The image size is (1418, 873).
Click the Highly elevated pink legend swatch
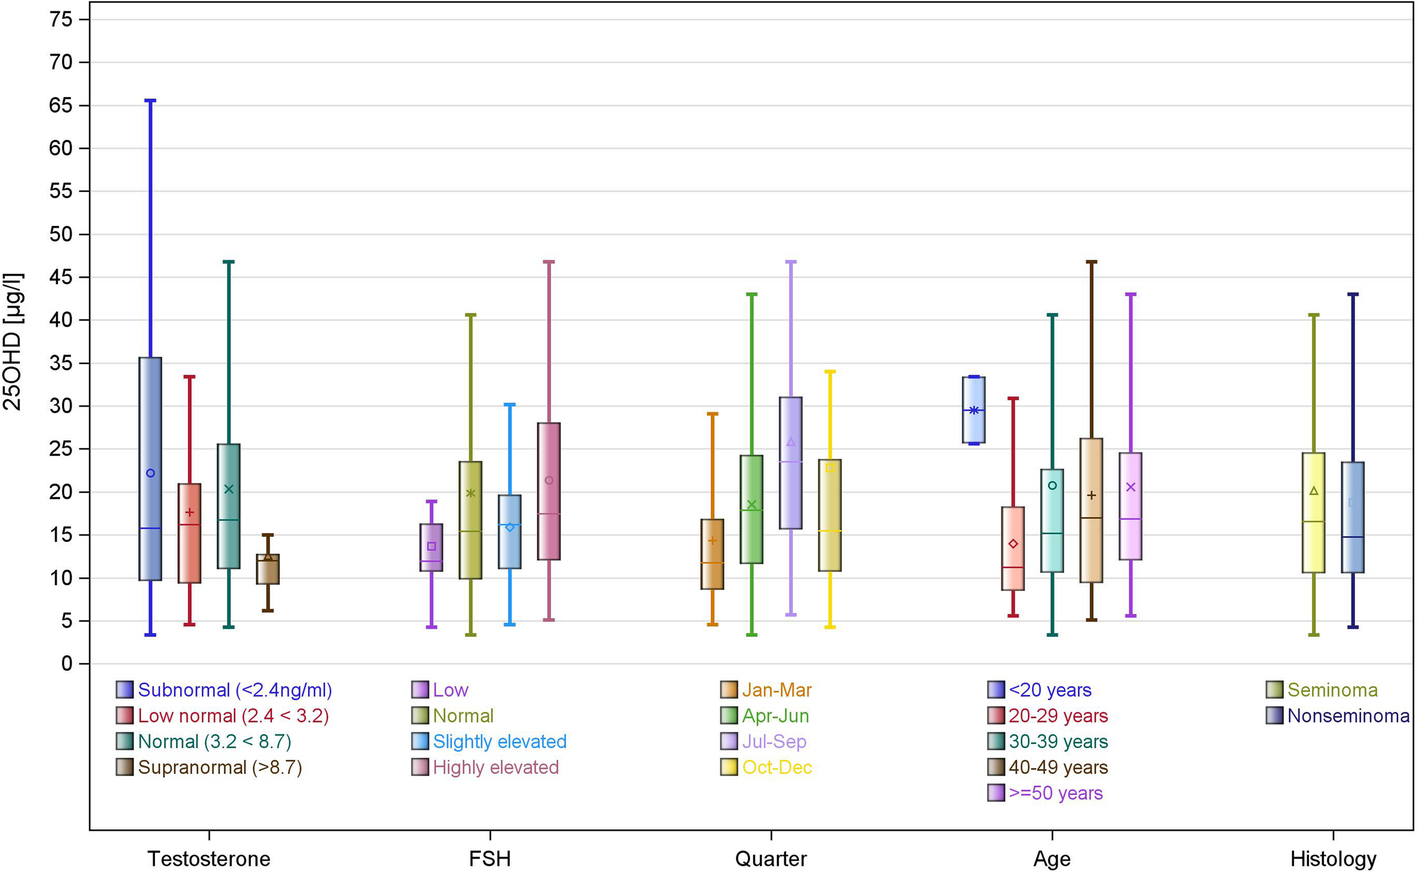point(420,768)
